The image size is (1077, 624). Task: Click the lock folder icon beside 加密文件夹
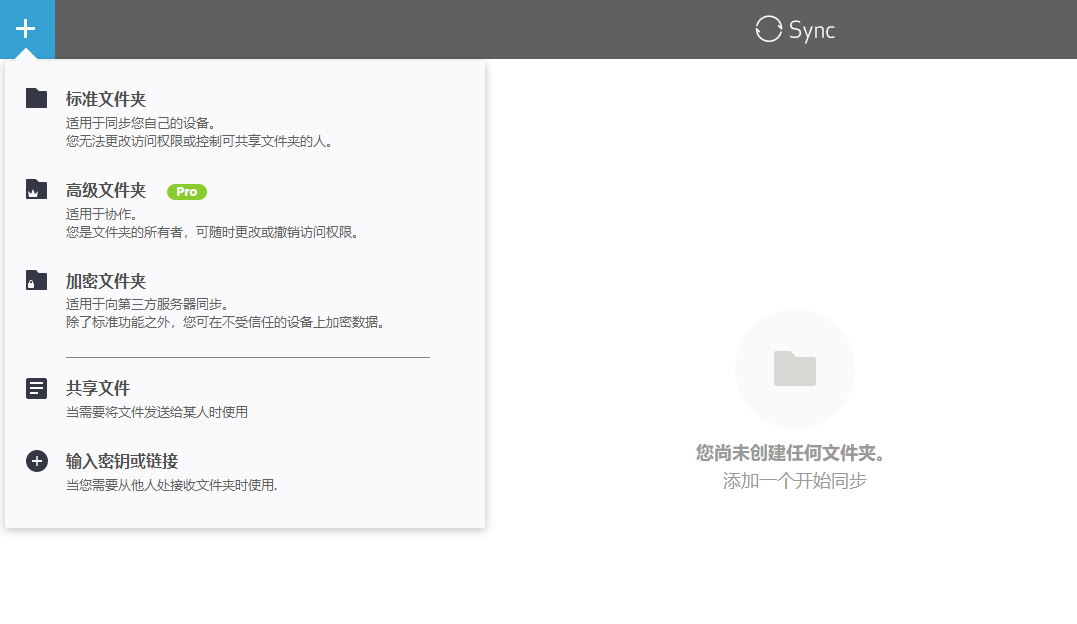[x=36, y=280]
